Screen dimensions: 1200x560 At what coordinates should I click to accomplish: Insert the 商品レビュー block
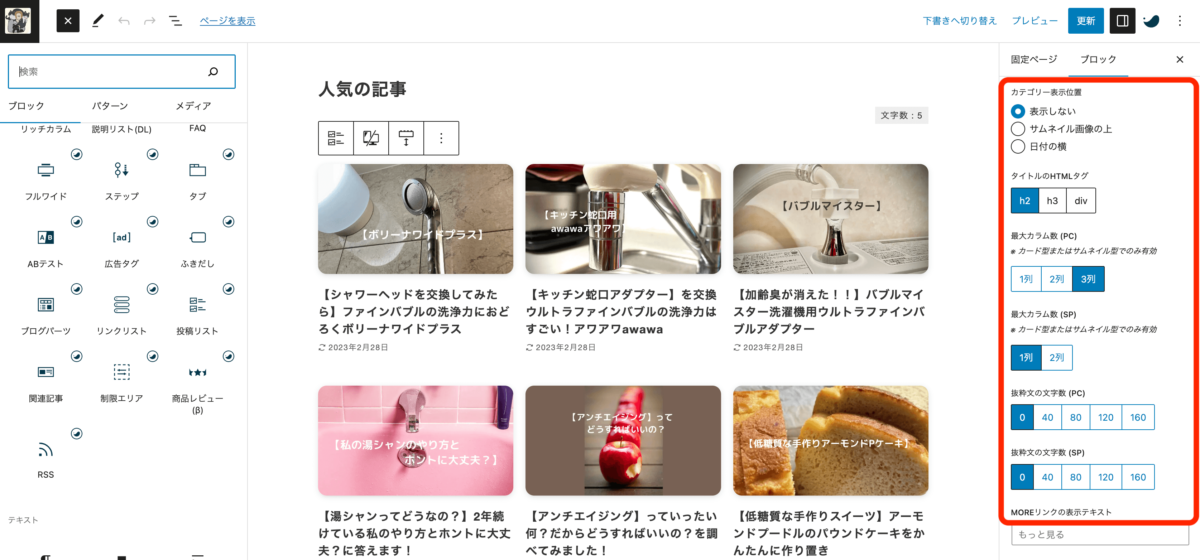tap(197, 385)
